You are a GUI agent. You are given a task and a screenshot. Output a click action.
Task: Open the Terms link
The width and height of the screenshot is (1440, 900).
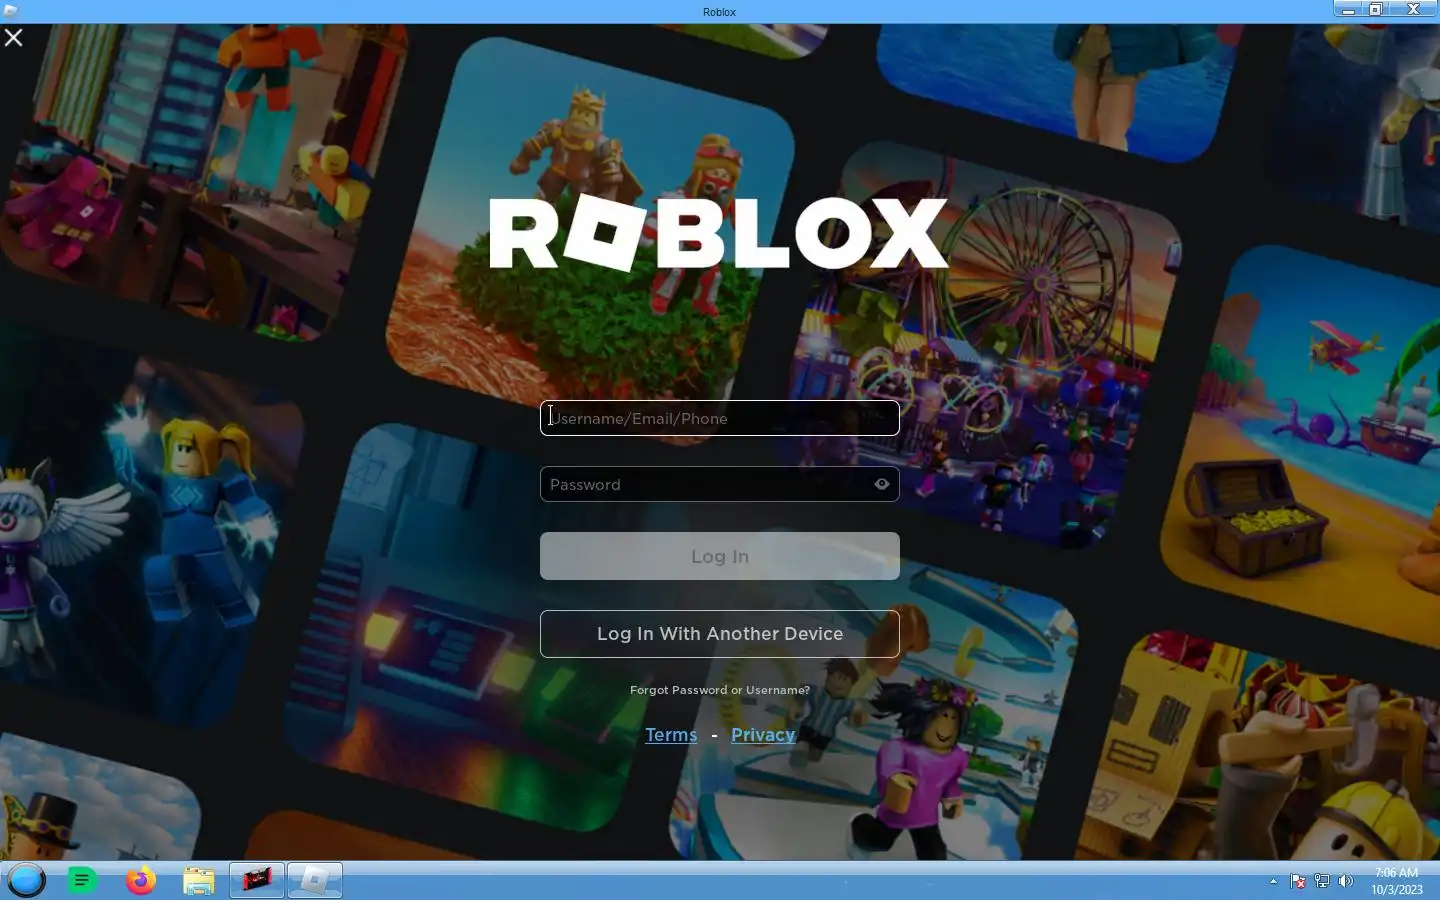click(x=671, y=735)
